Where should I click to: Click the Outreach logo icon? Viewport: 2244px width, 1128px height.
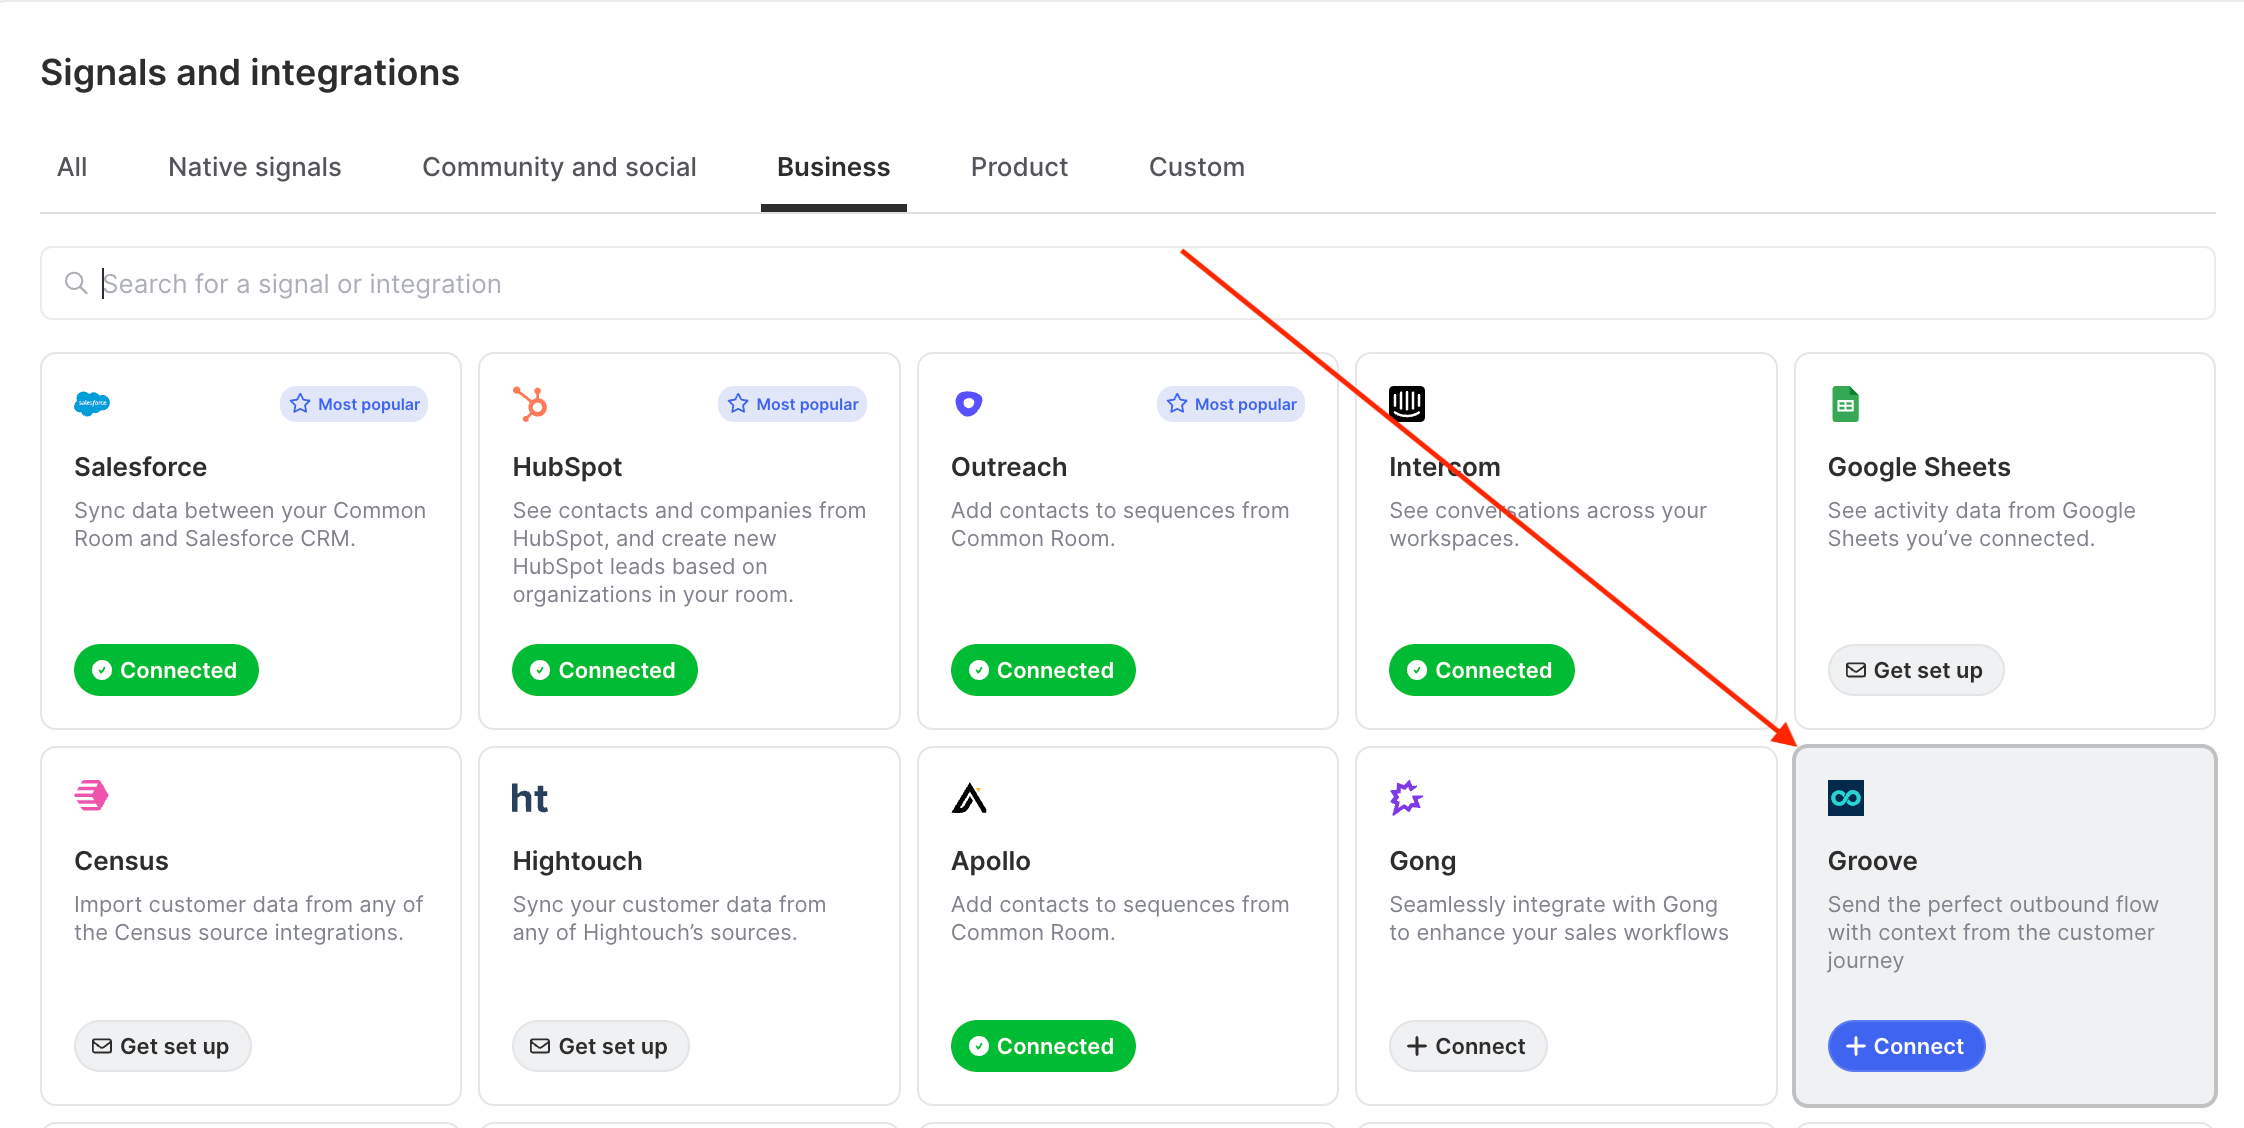[969, 404]
